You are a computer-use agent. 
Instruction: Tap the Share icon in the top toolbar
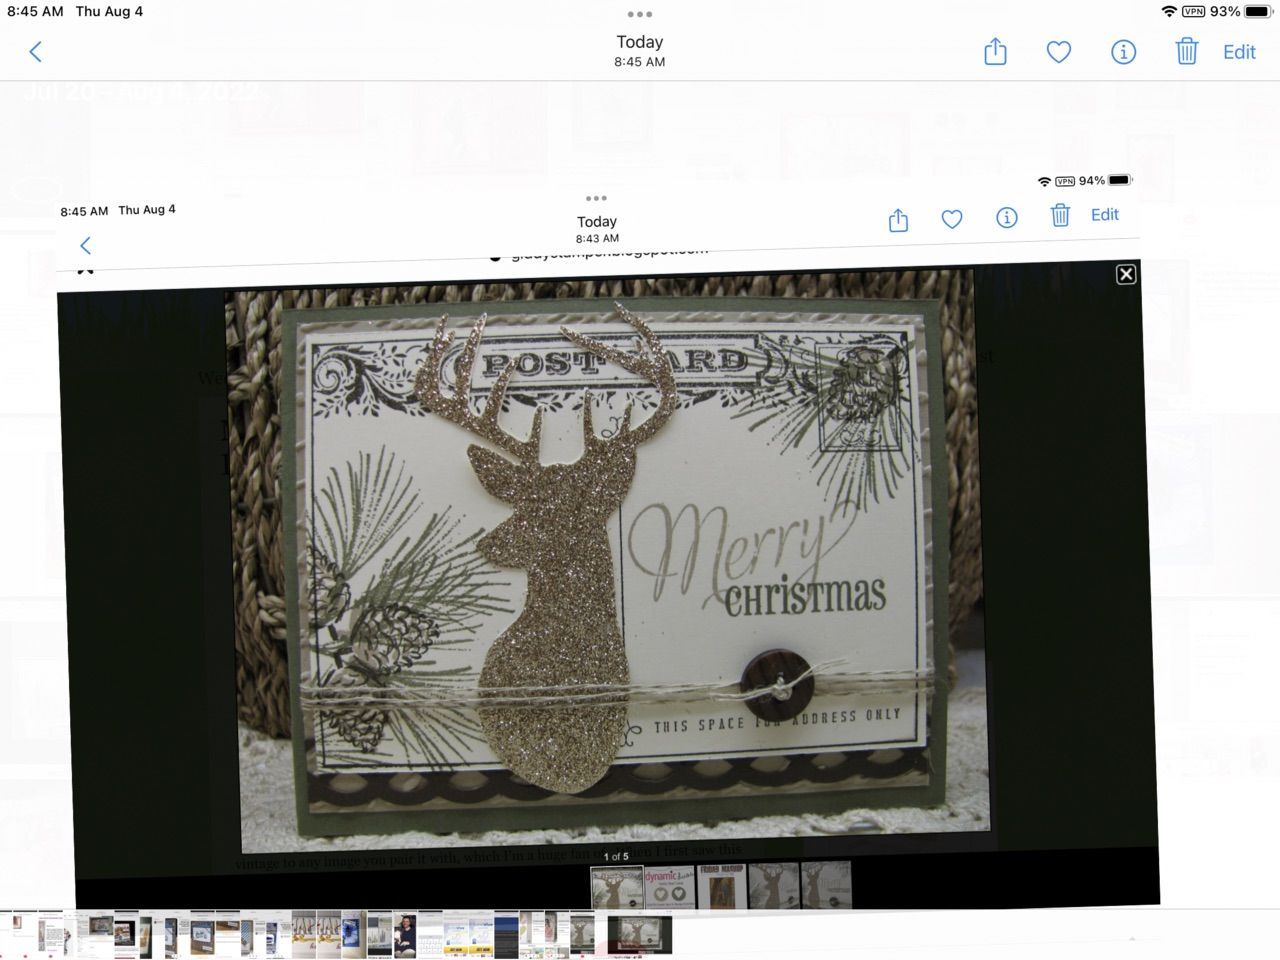click(995, 51)
